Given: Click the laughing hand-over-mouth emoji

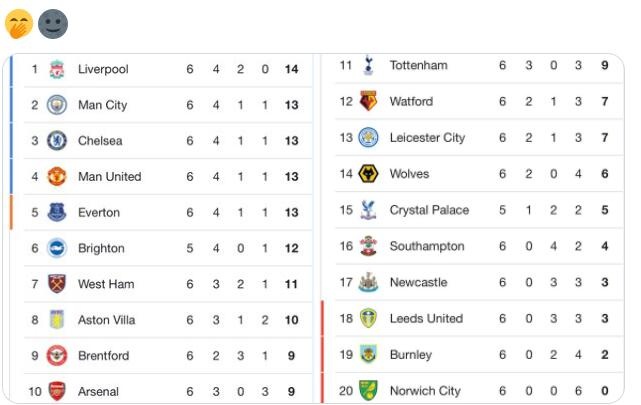Looking at the screenshot, I should coord(19,24).
